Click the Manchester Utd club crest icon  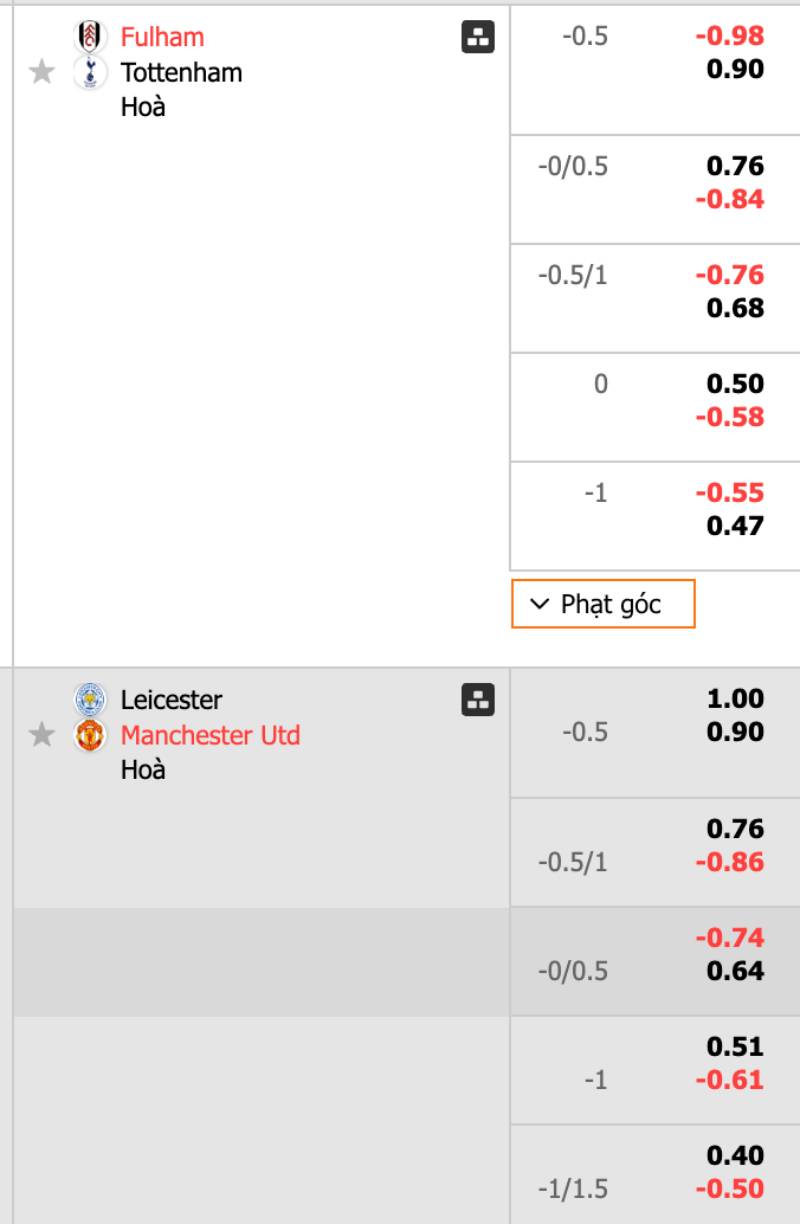(x=91, y=735)
